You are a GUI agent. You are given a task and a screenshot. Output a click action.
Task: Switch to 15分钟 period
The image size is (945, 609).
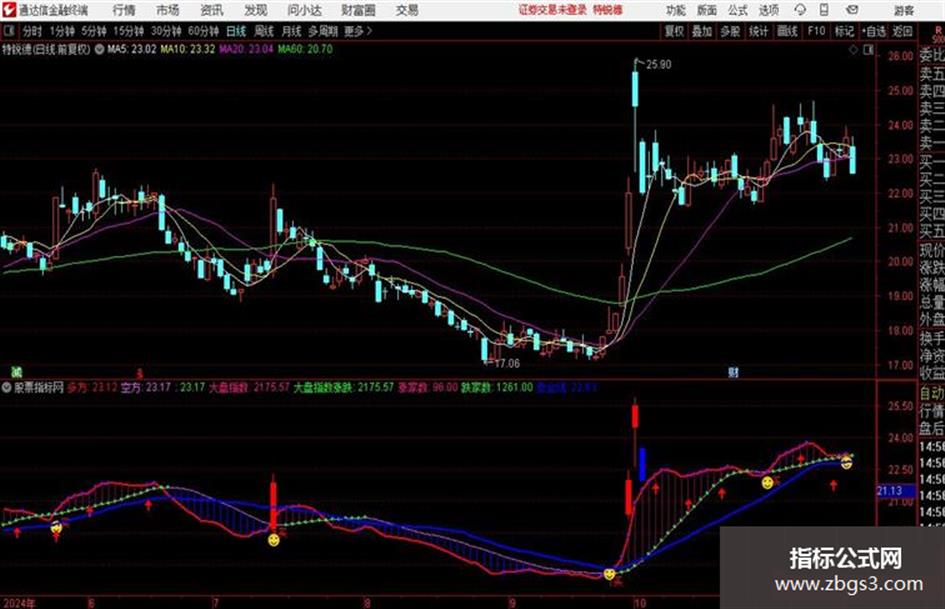click(x=128, y=31)
